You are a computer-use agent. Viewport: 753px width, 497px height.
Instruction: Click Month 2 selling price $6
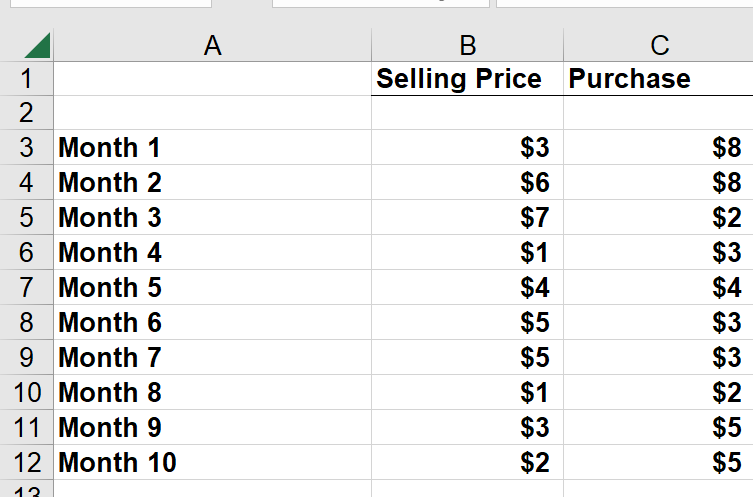click(x=467, y=182)
